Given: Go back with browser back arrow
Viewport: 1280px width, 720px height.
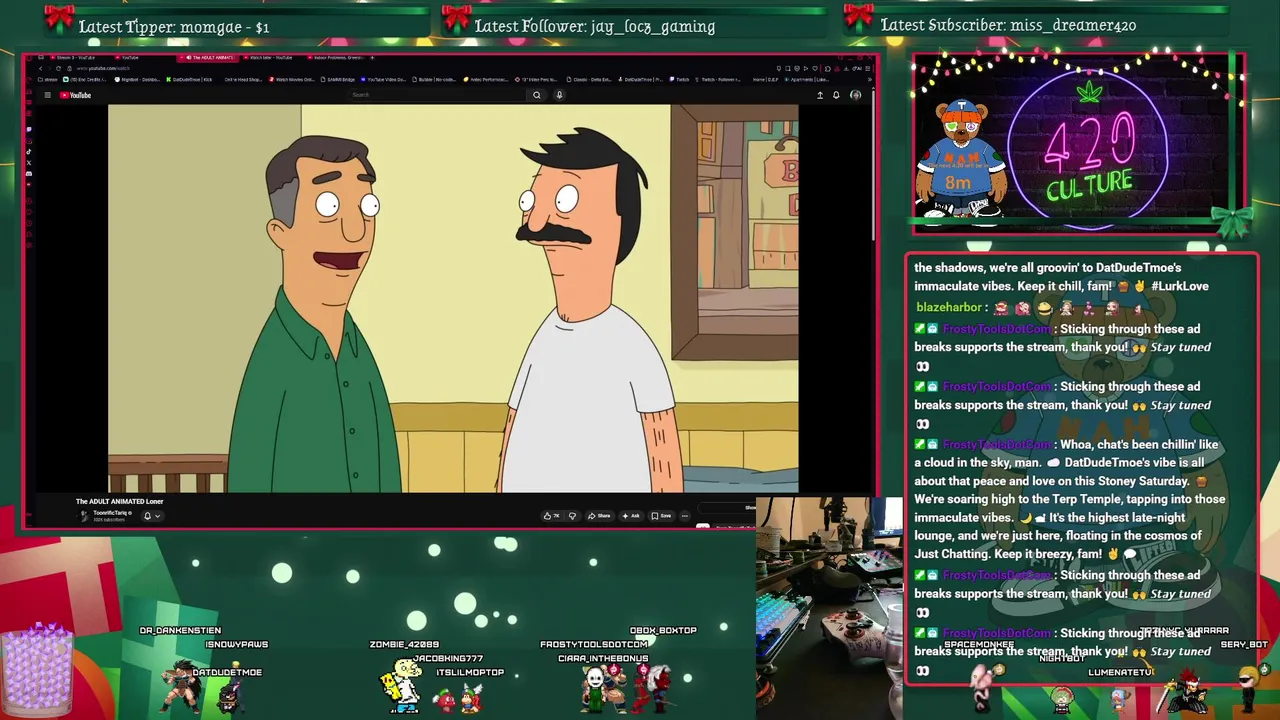Looking at the screenshot, I should click(41, 68).
